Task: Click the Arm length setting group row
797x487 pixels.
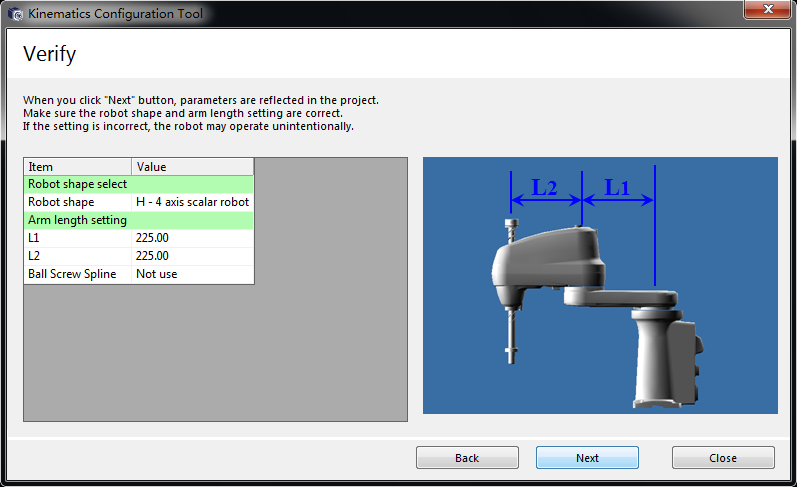Action: [139, 220]
